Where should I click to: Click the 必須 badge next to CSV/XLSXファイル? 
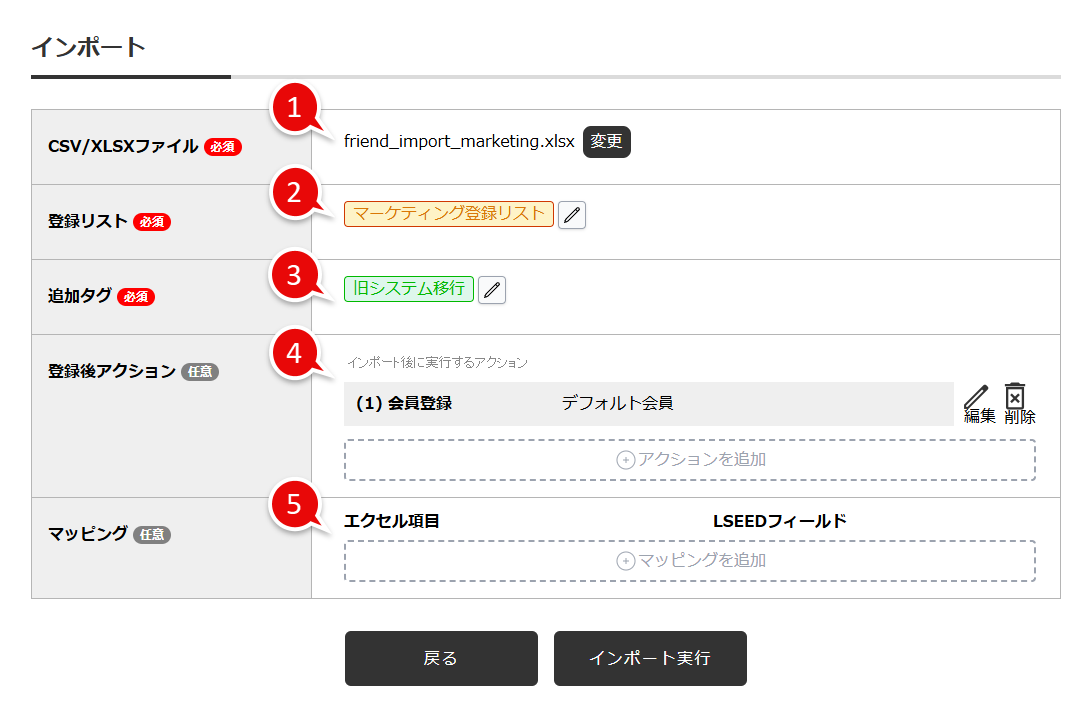[x=222, y=146]
